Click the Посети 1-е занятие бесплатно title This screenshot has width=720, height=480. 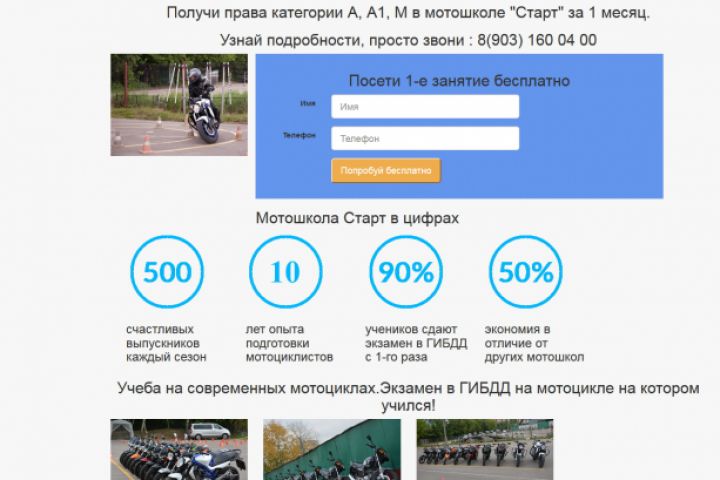[x=459, y=81]
